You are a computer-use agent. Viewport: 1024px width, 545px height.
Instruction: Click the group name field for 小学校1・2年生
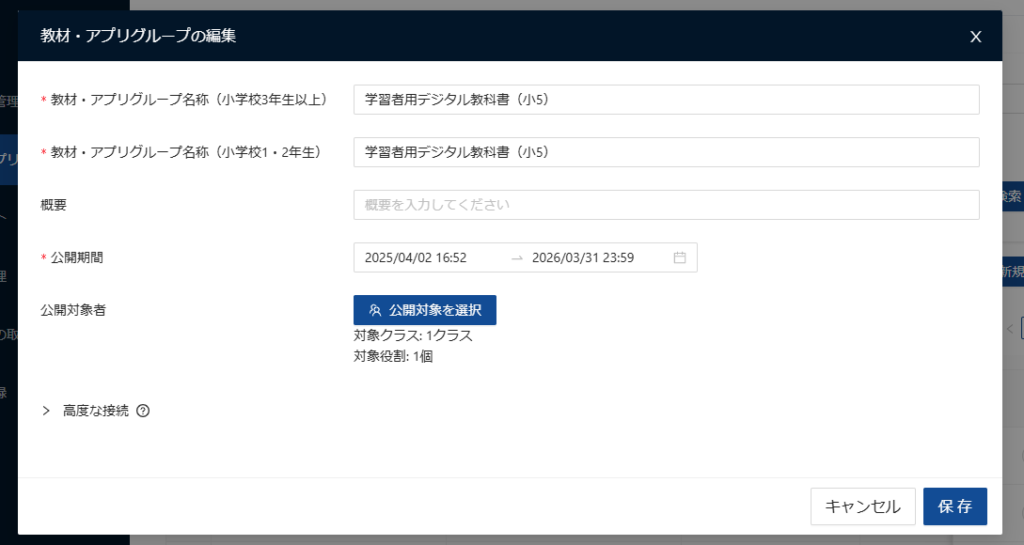coord(666,152)
